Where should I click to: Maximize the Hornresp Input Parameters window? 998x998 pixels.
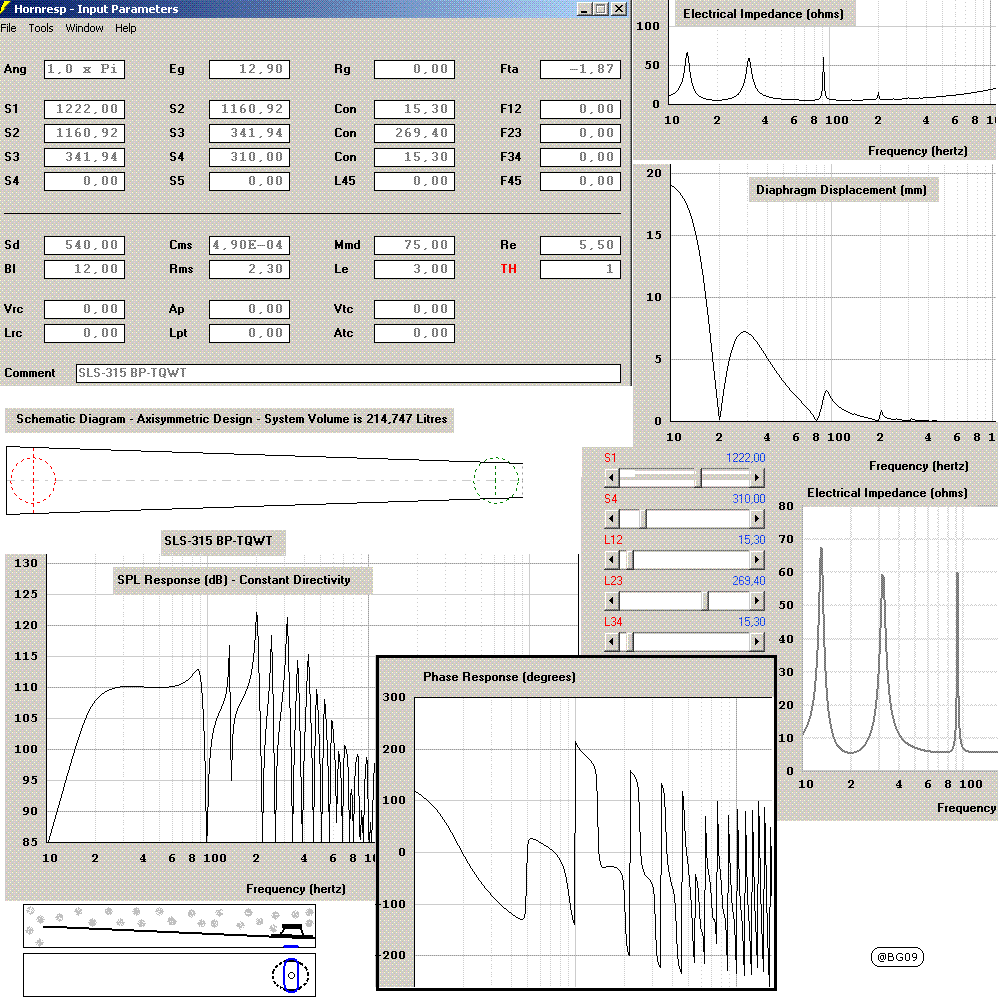[601, 9]
